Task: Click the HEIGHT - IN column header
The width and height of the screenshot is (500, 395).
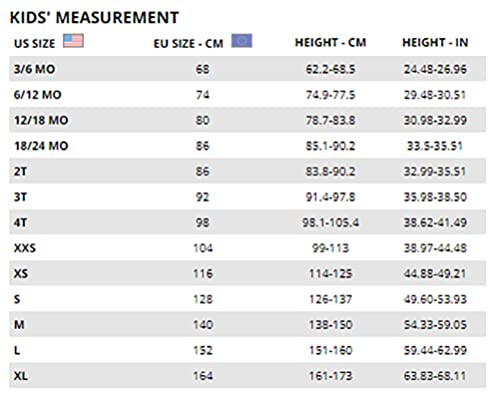Action: point(435,43)
